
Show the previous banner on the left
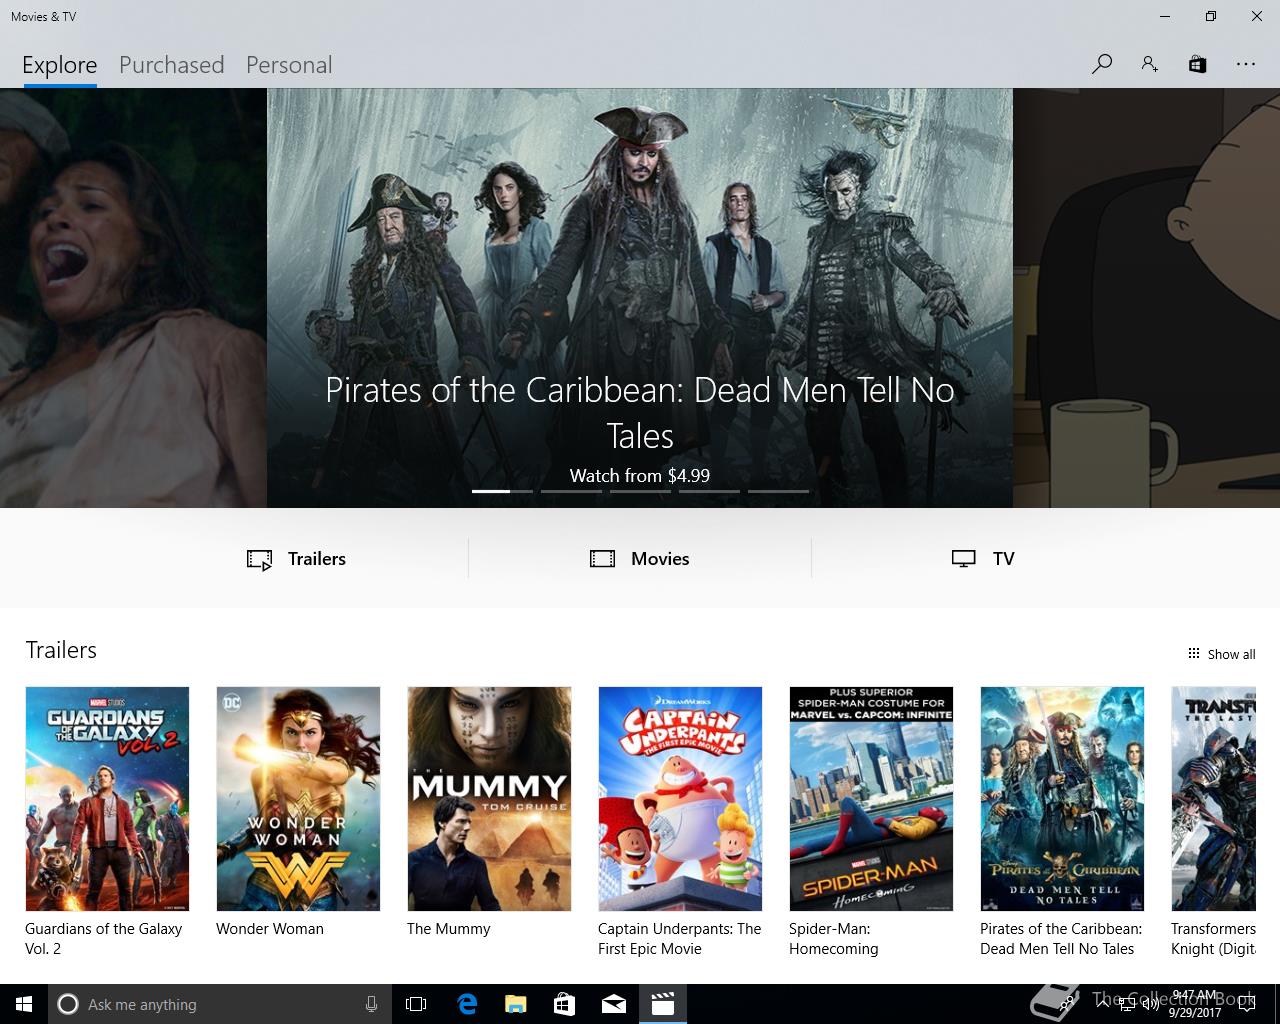(x=133, y=298)
